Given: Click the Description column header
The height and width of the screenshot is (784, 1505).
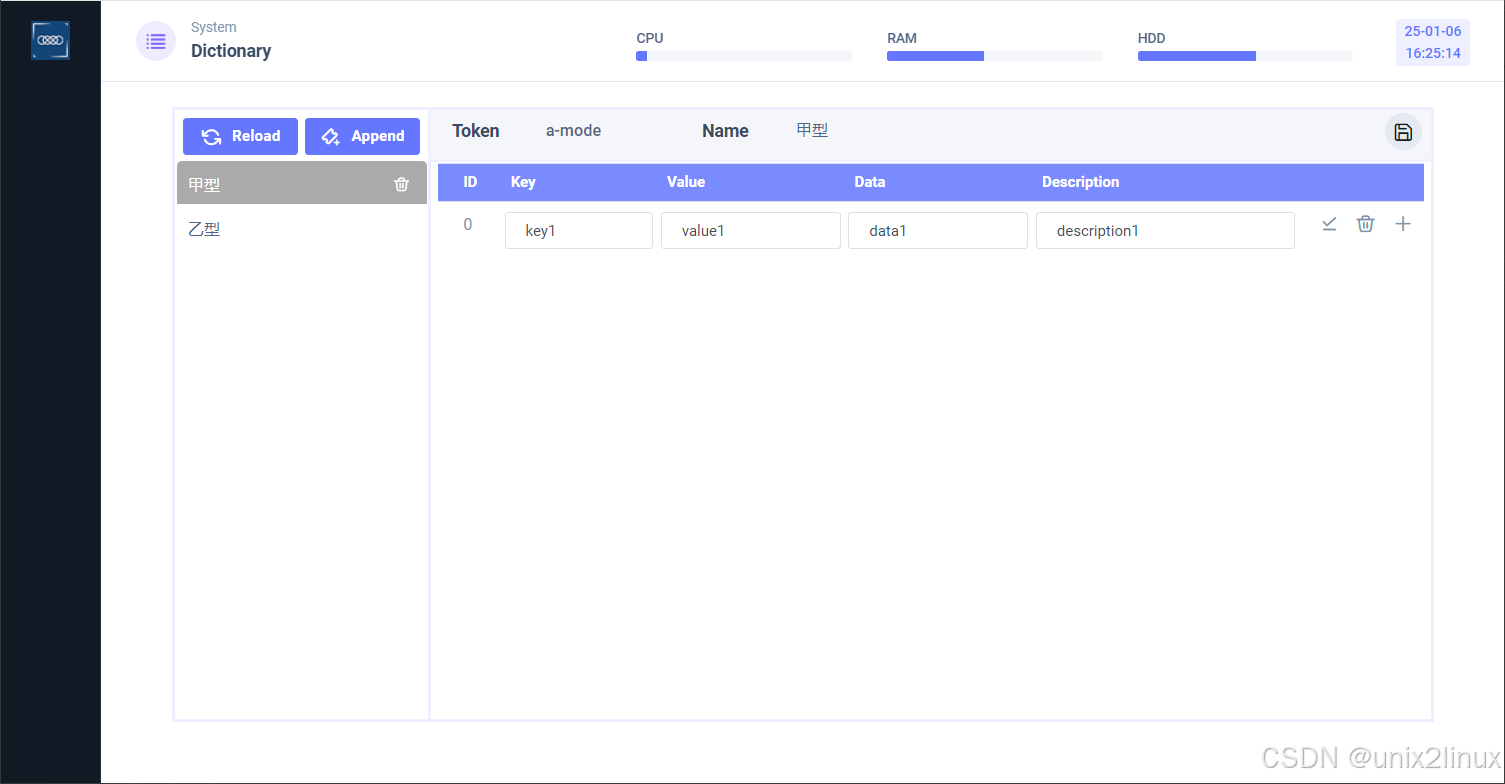Looking at the screenshot, I should pyautogui.click(x=1081, y=182).
